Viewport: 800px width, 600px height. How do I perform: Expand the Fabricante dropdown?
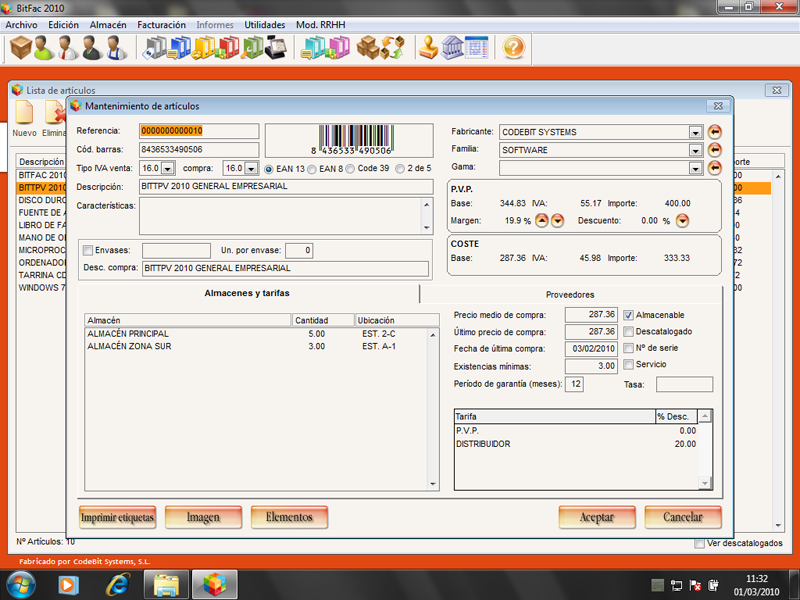click(695, 132)
